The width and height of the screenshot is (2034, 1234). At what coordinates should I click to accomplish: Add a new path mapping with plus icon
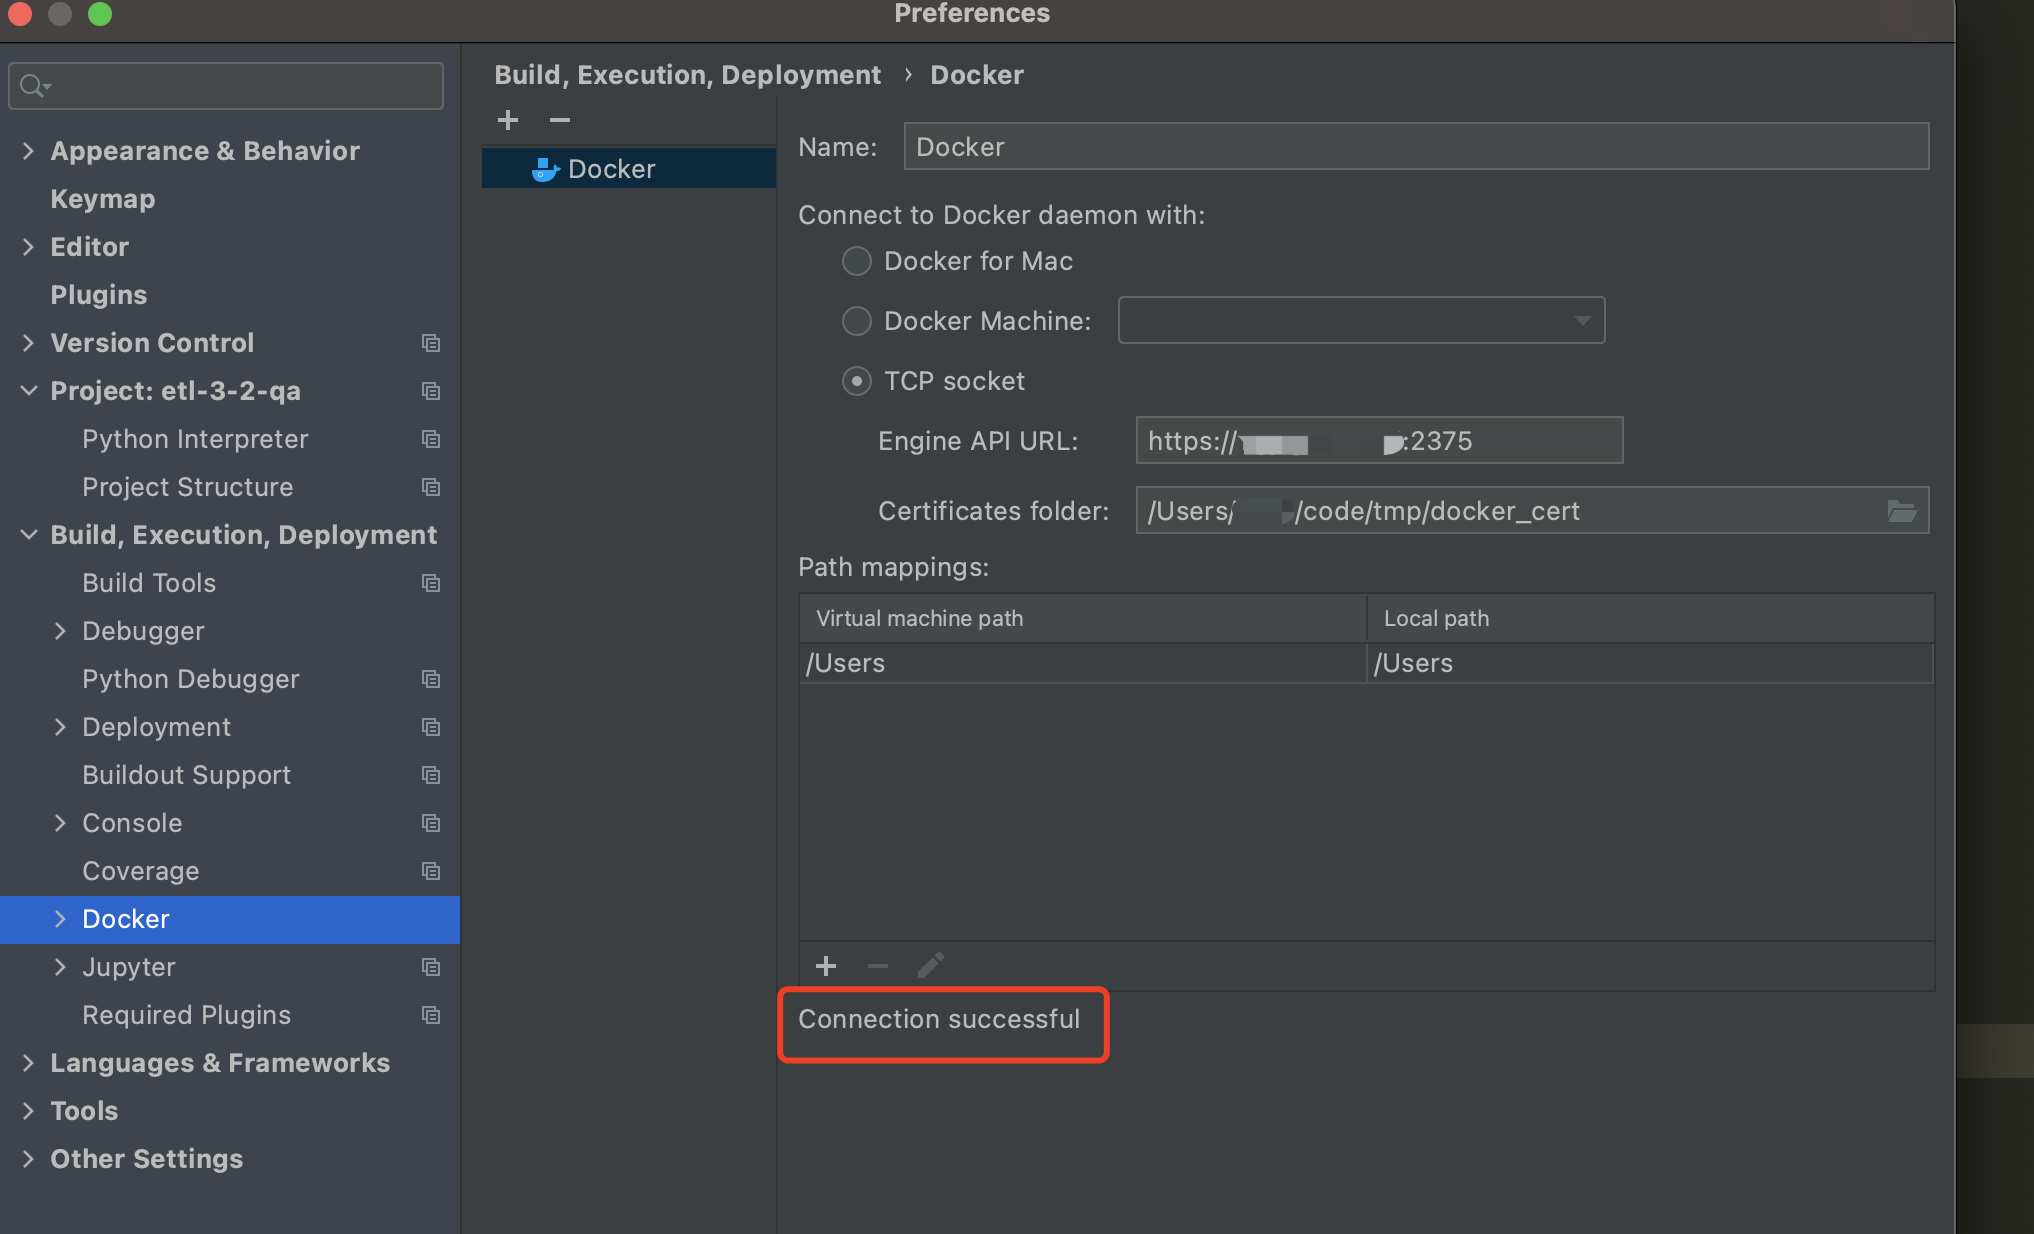(x=826, y=966)
